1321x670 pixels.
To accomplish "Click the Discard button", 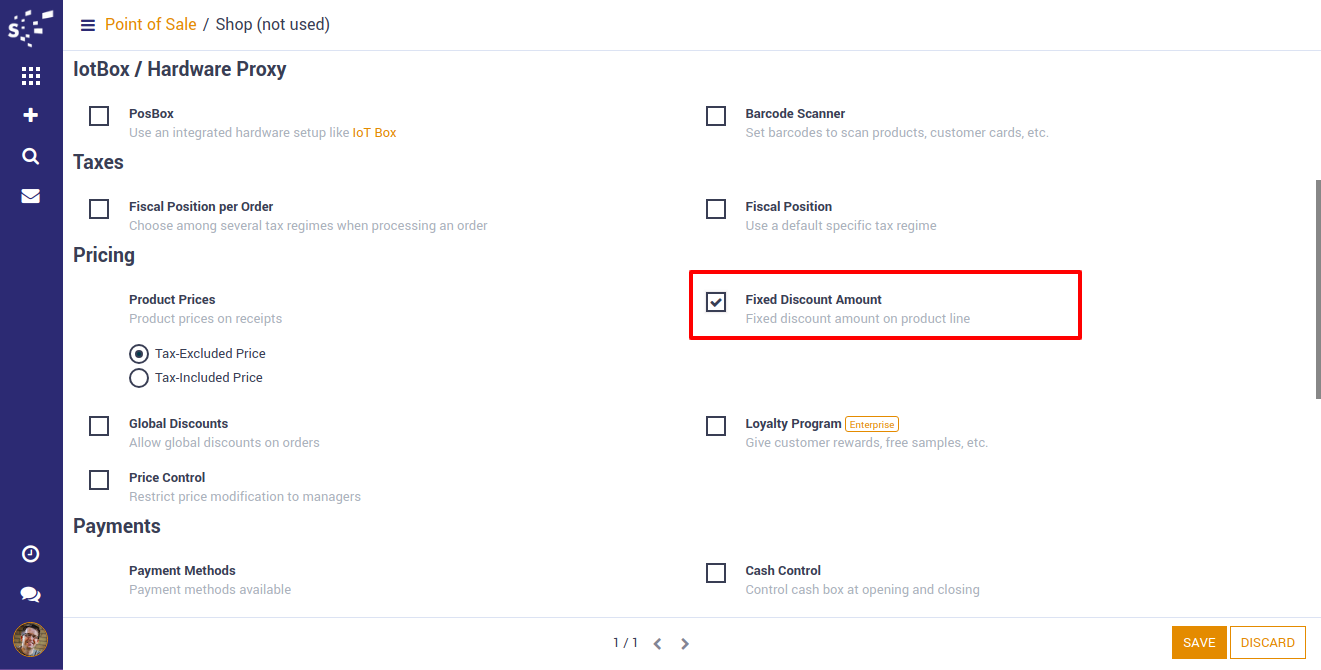I will pyautogui.click(x=1268, y=643).
